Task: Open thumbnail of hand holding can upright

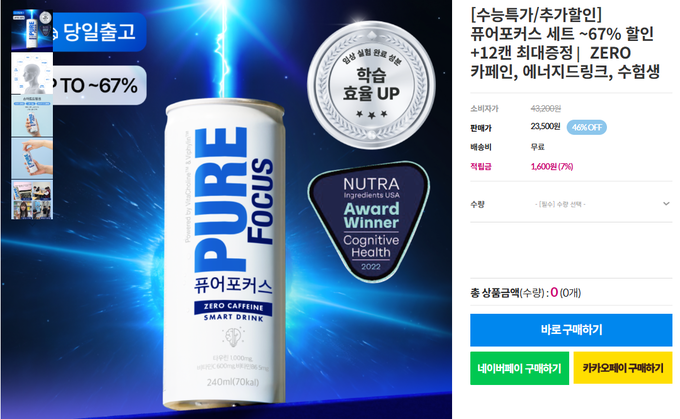Action: pyautogui.click(x=32, y=116)
